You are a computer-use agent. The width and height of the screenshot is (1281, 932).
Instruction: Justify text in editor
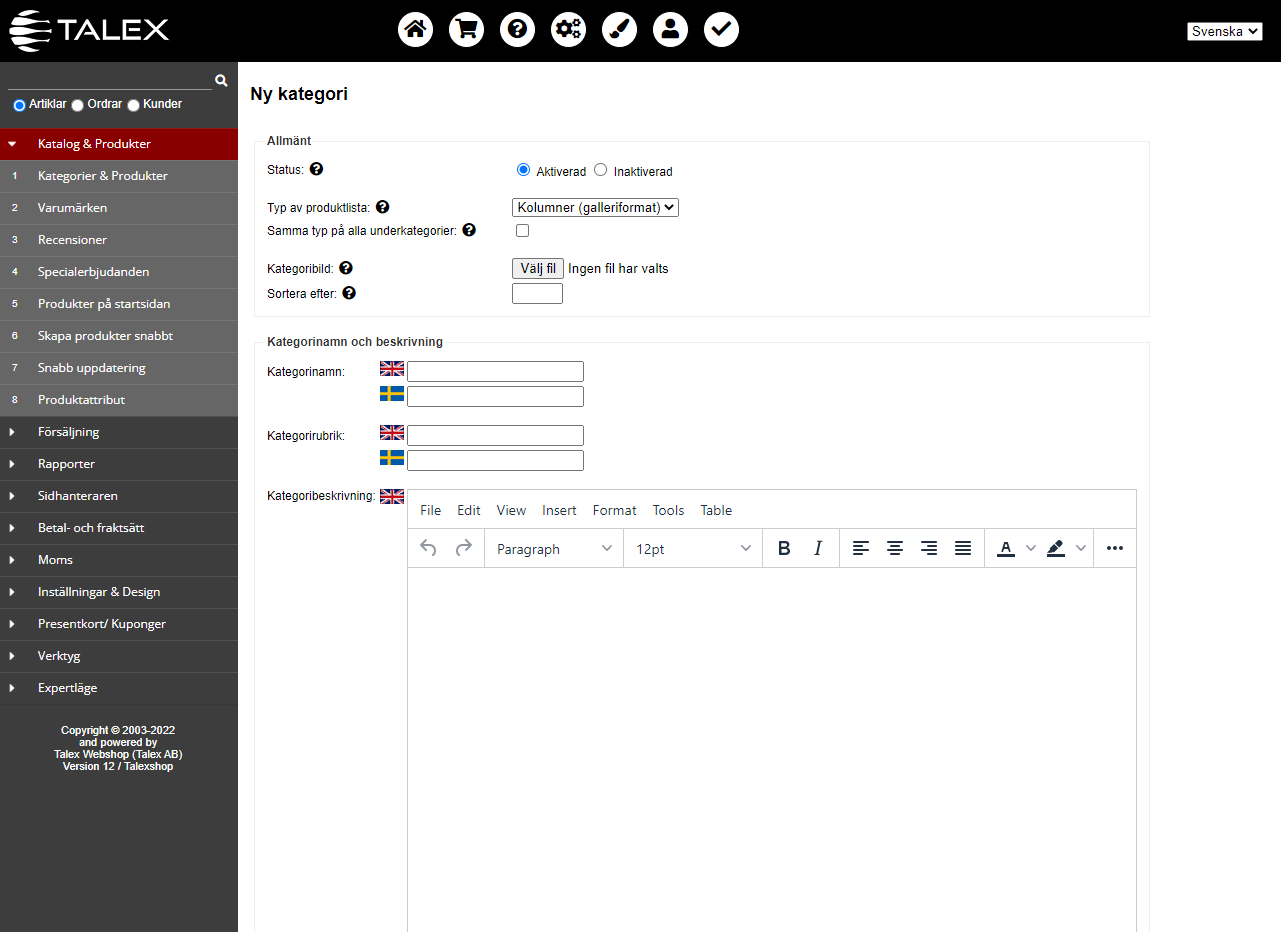coord(963,548)
